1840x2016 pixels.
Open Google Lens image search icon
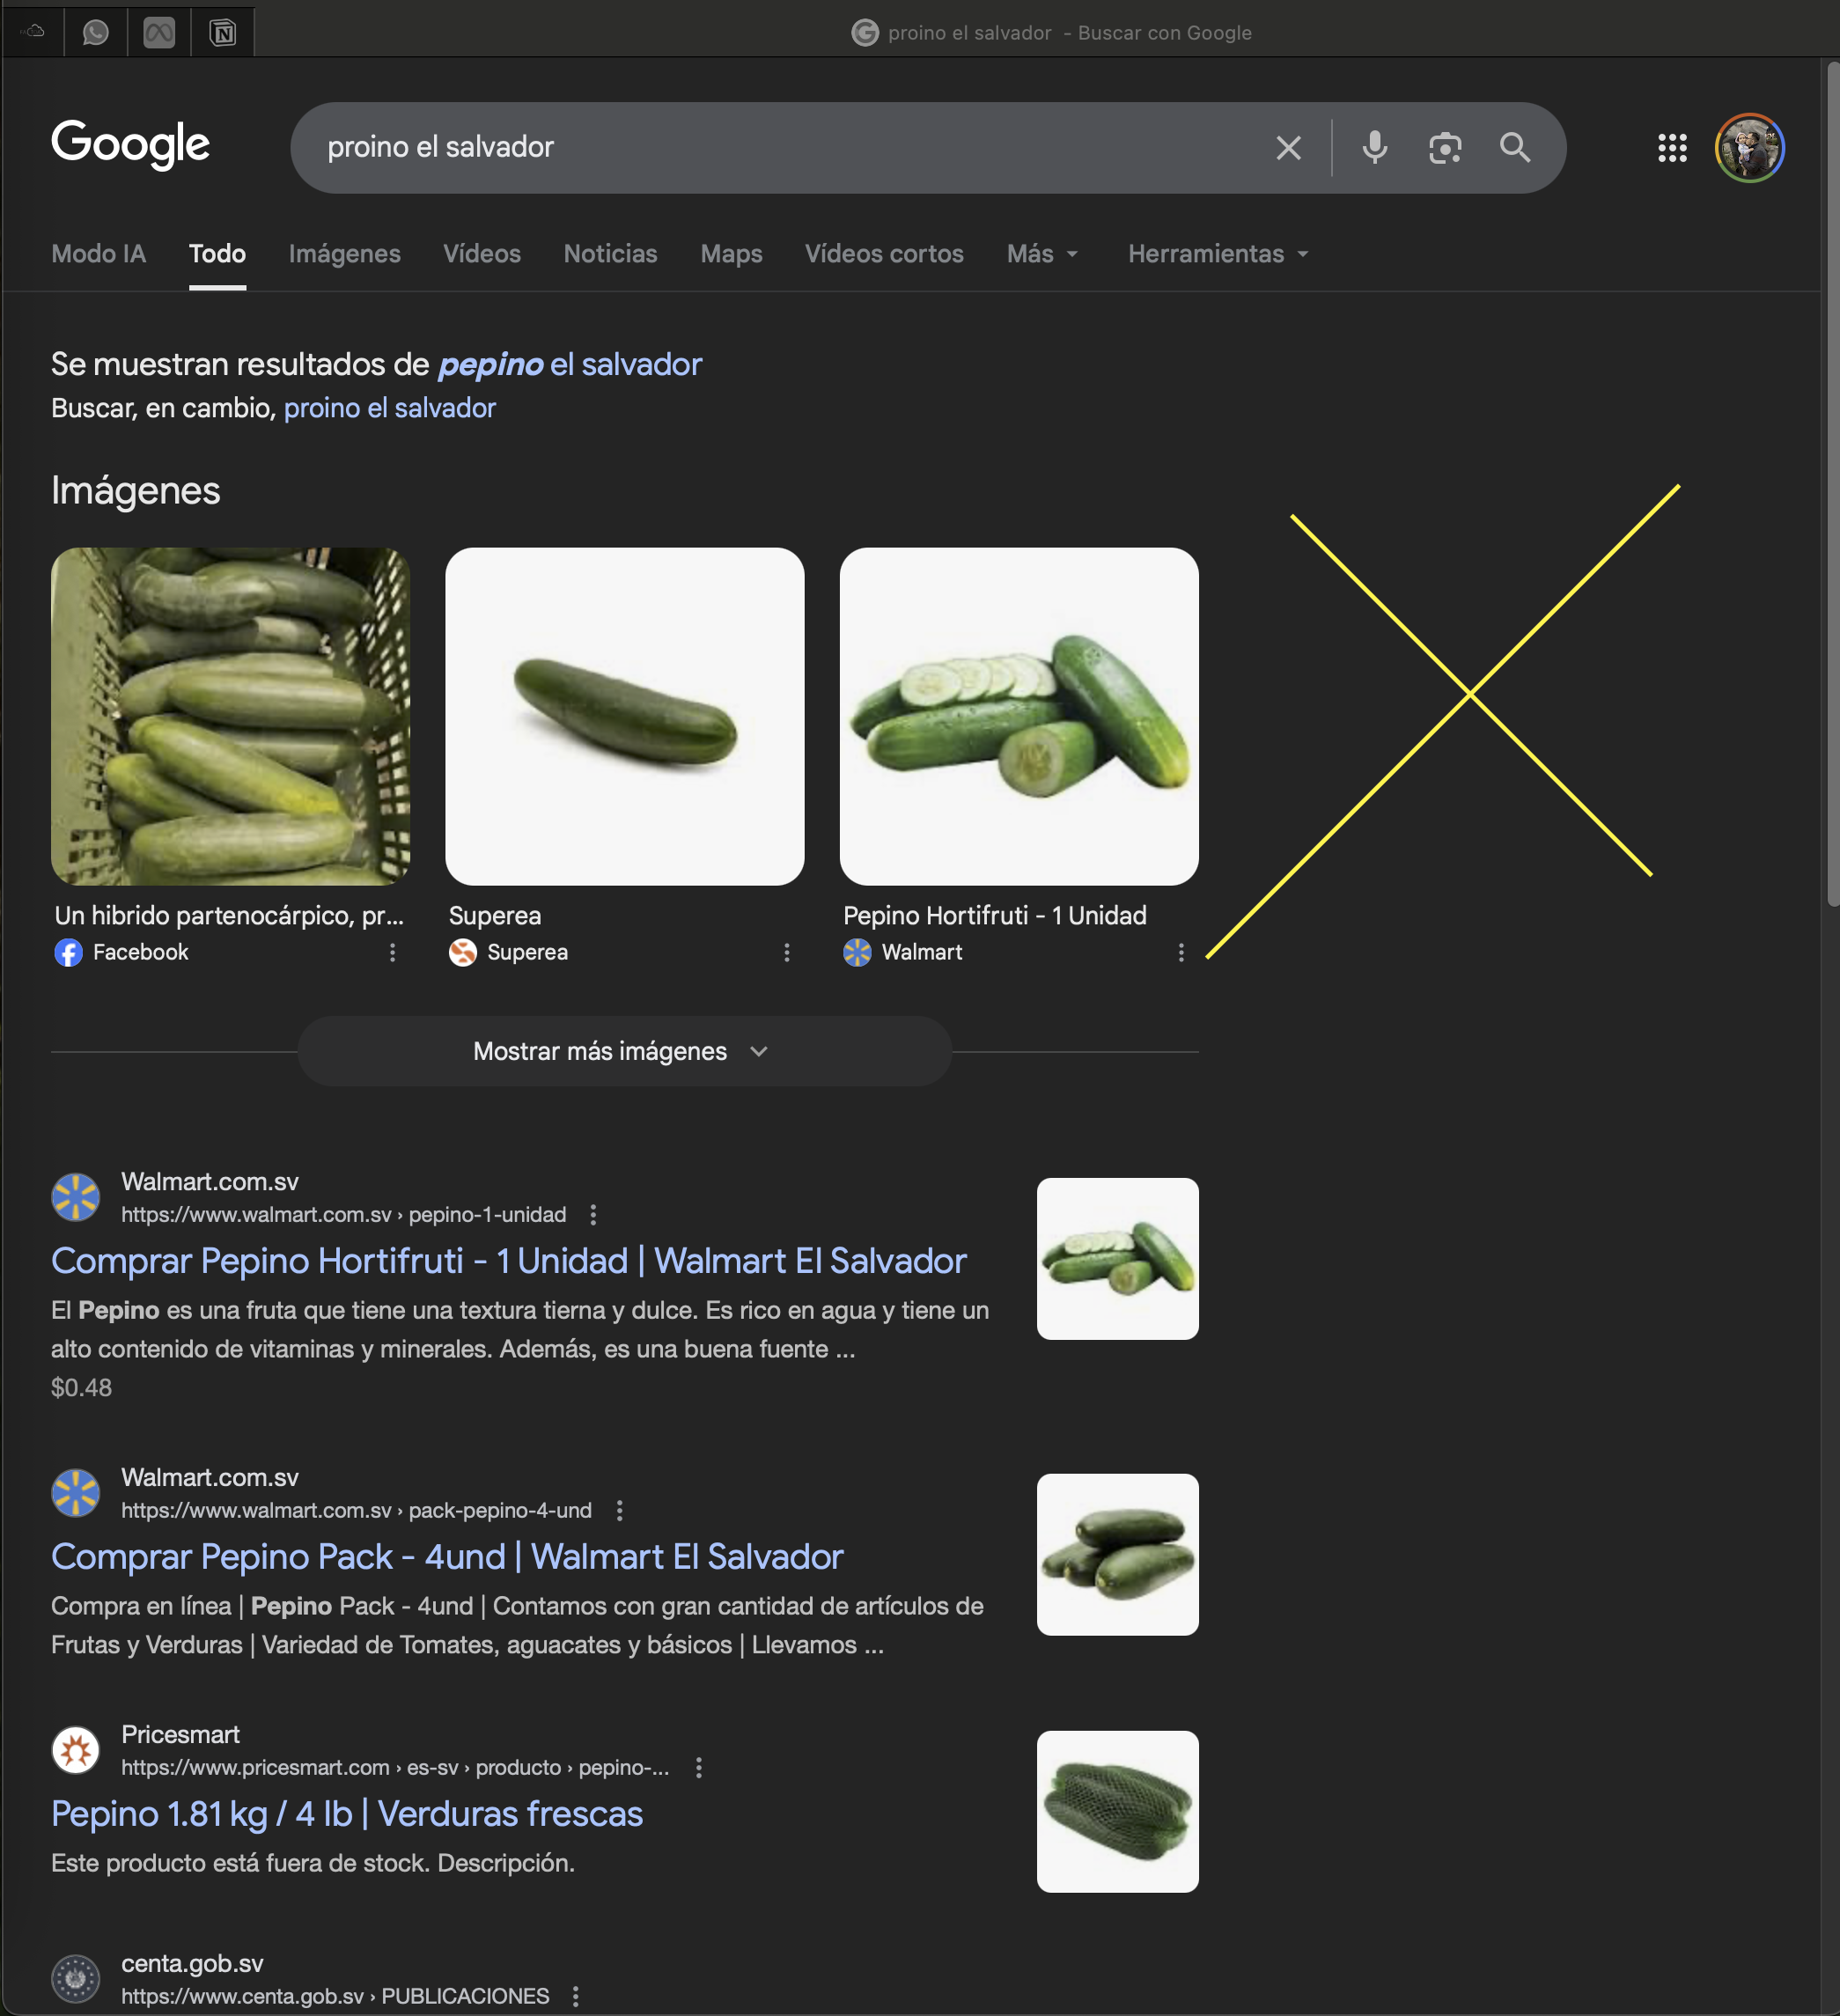click(1445, 148)
